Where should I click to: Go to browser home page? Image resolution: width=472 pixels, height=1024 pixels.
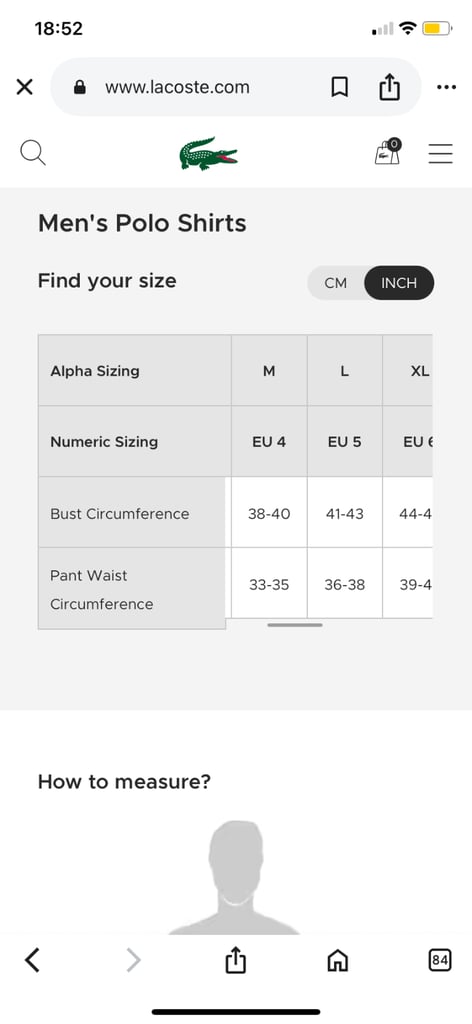(338, 960)
